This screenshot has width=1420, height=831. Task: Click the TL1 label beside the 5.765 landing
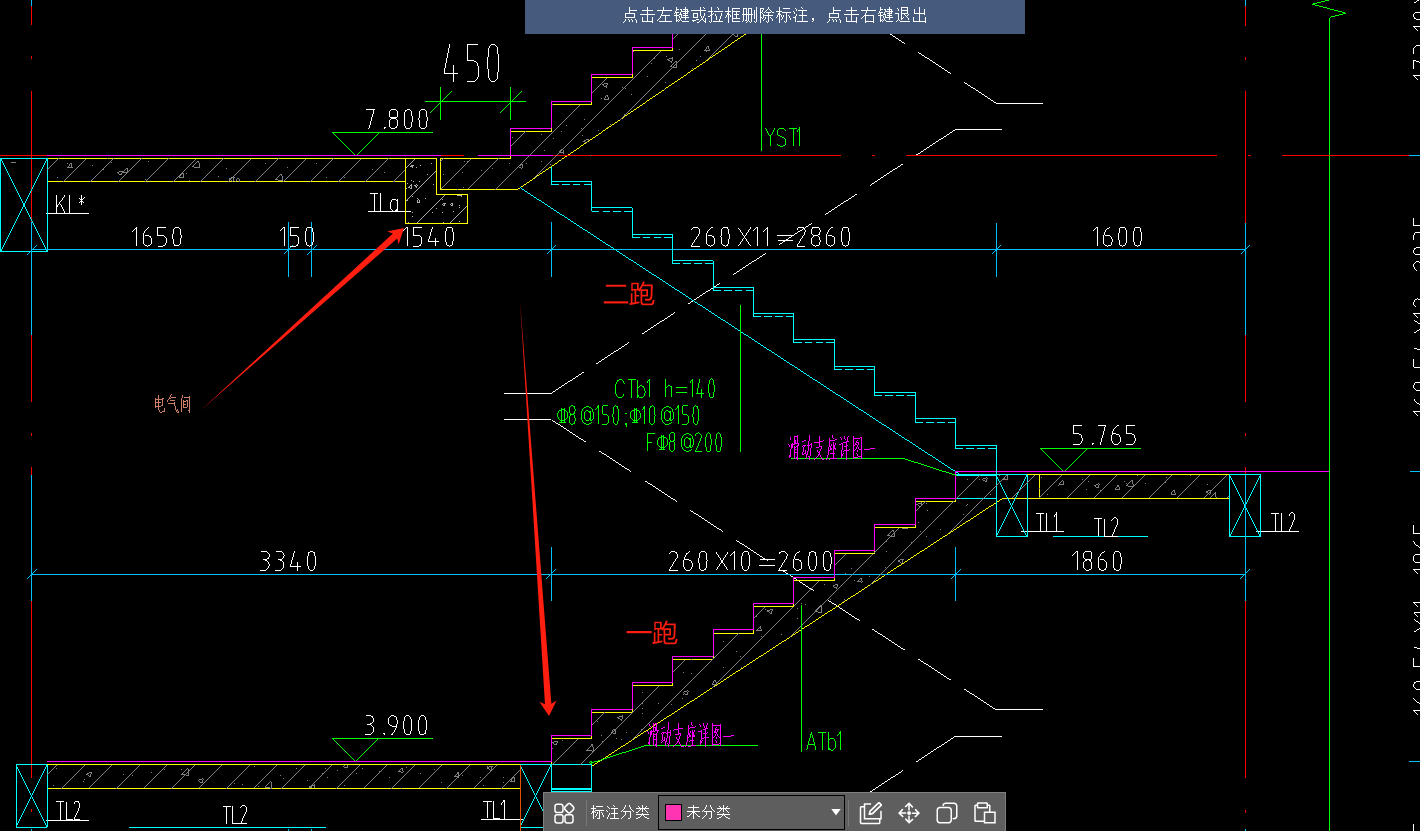1048,522
